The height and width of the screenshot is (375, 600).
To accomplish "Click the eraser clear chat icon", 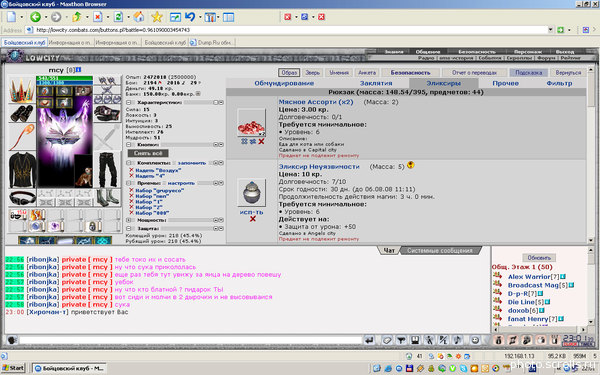I will 386,340.
